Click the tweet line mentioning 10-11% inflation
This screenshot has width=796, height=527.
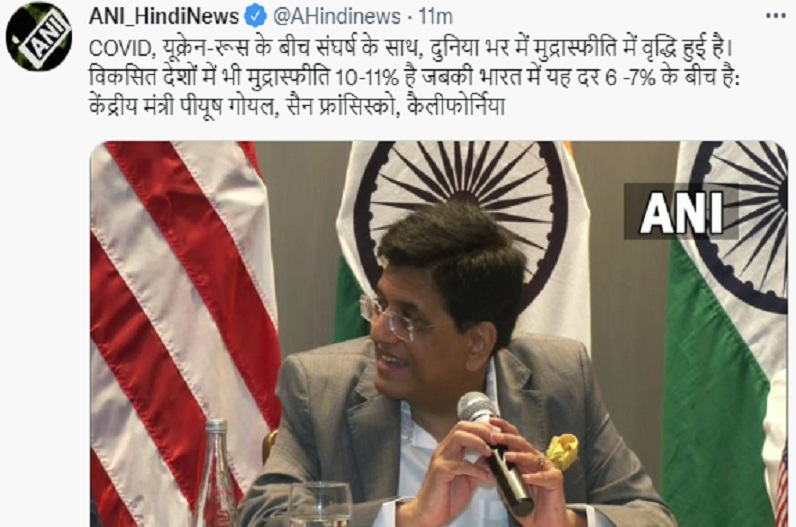tap(415, 79)
